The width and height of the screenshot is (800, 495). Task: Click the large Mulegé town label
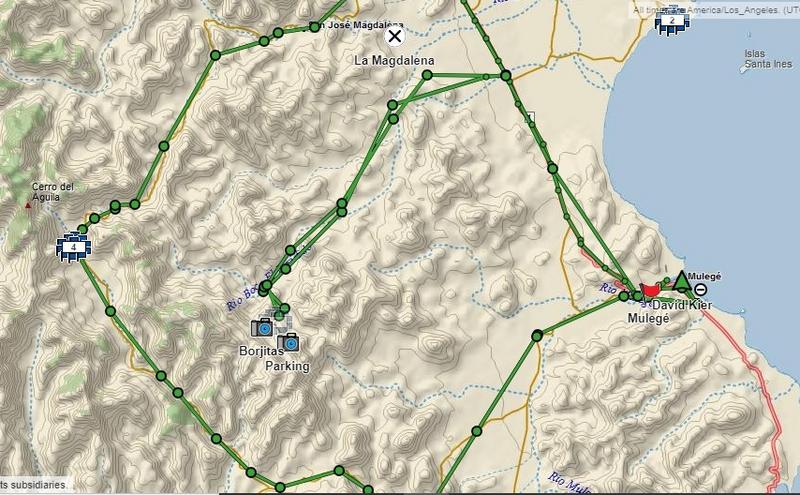click(x=648, y=318)
